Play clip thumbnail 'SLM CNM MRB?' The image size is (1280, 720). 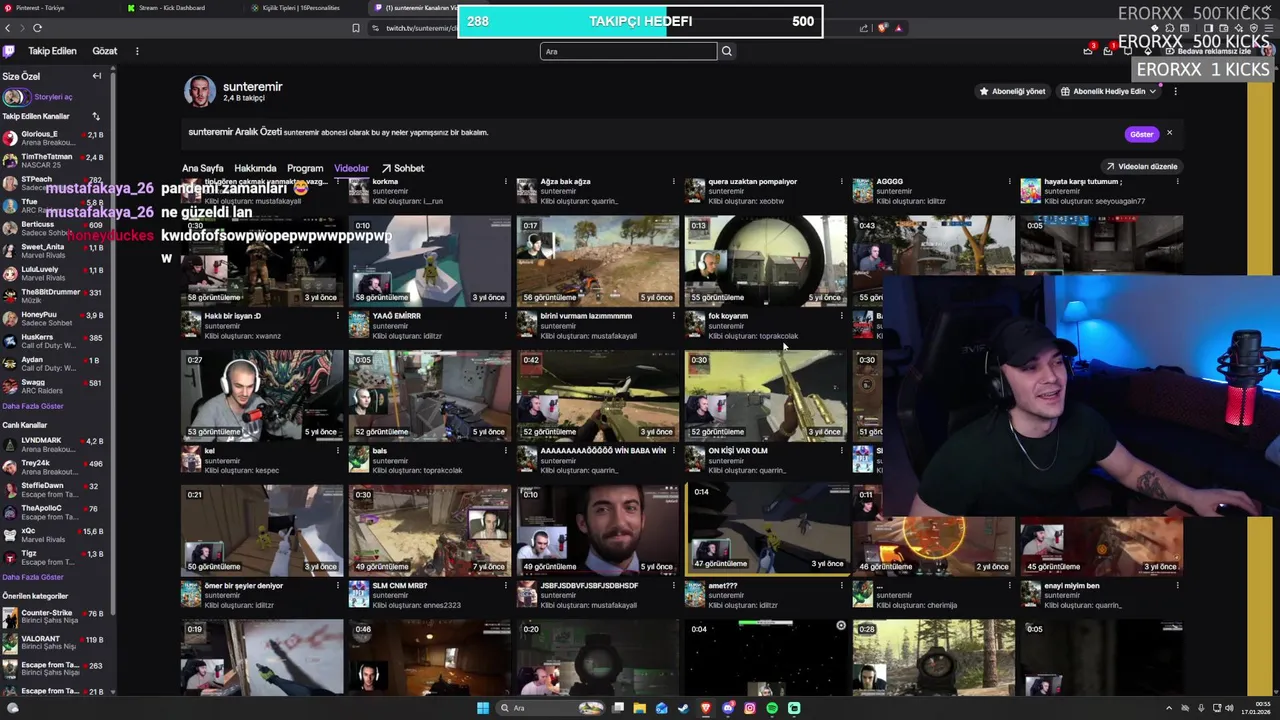click(429, 530)
